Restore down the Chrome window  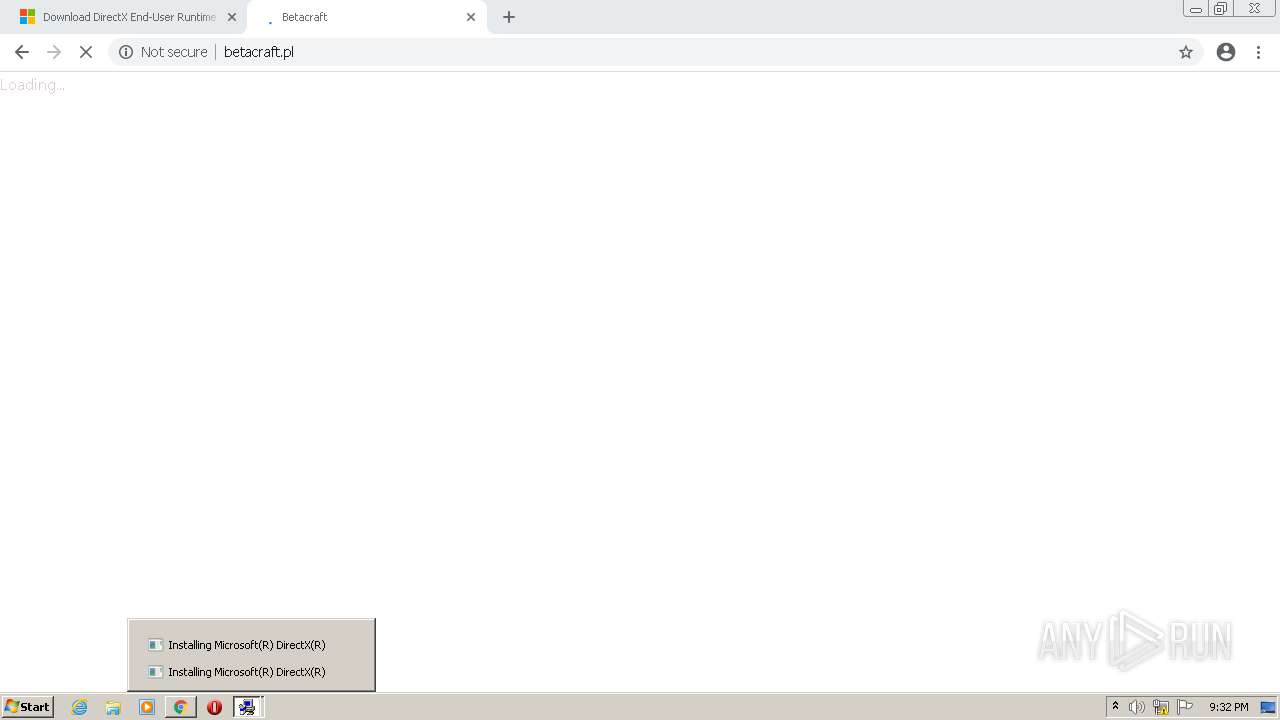pos(1221,9)
